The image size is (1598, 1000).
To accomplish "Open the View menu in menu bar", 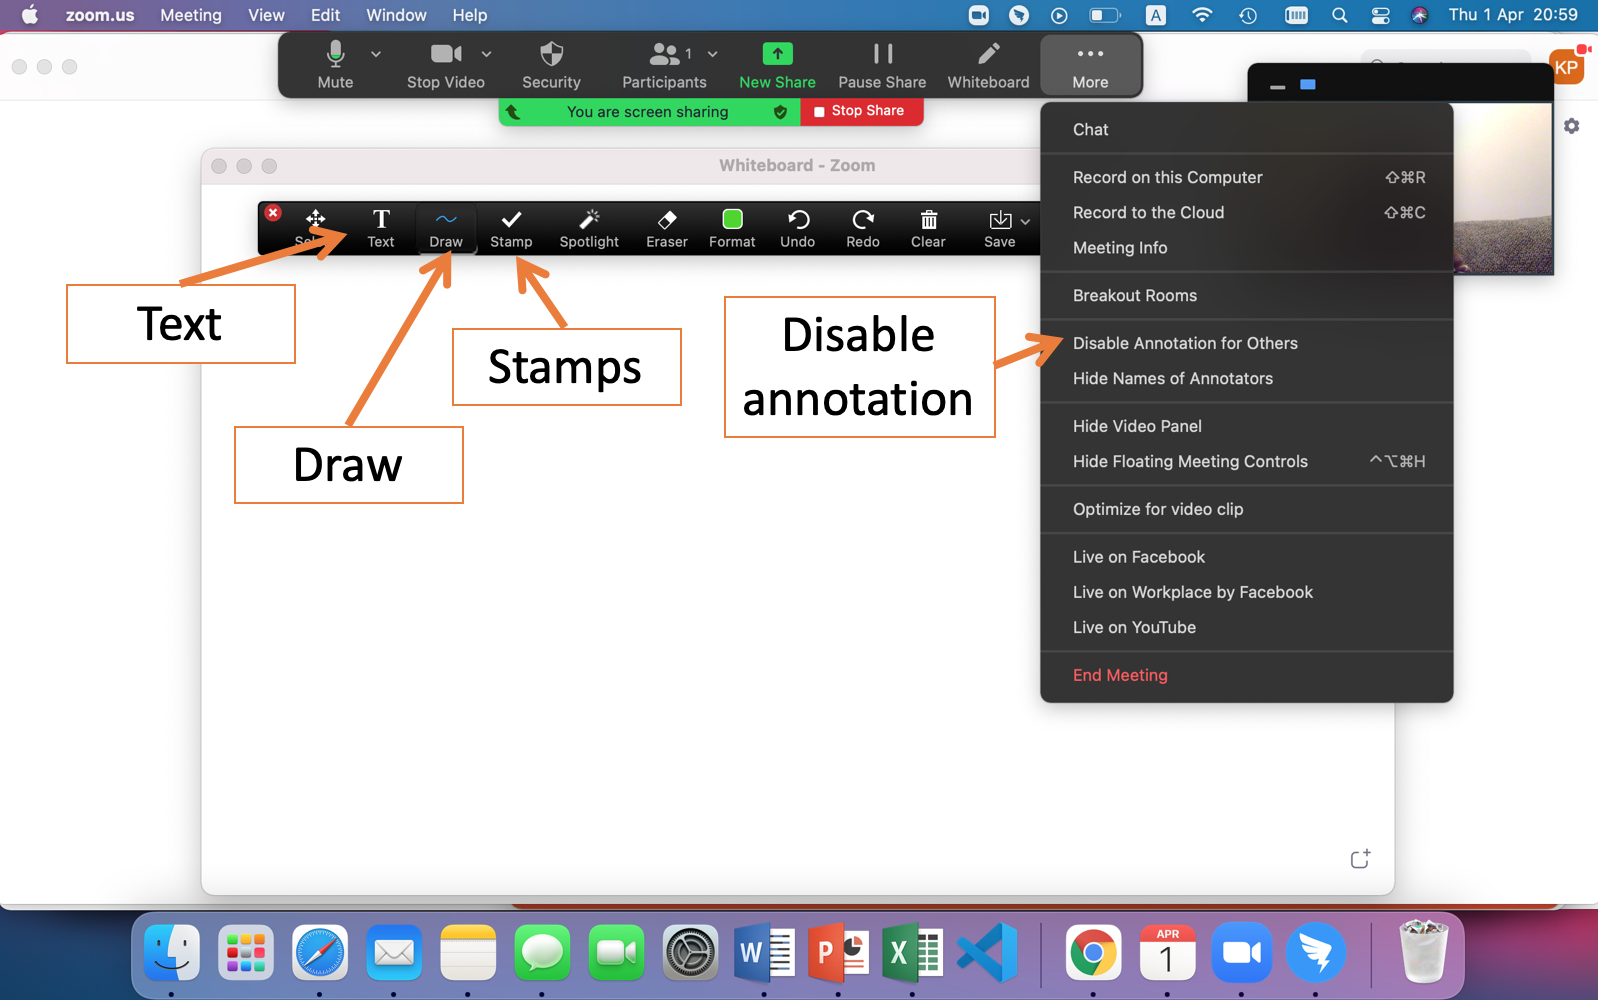I will (266, 15).
